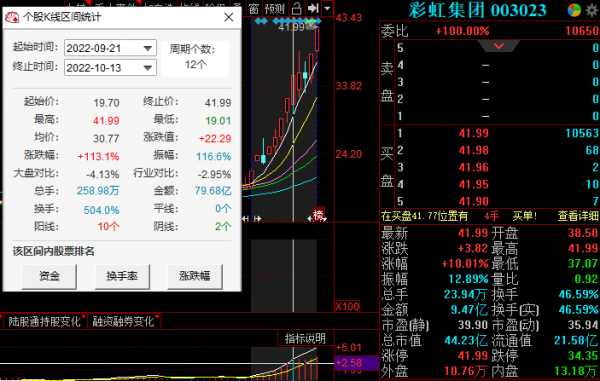
Task: Click the left range arrow at chart bottom
Action: coord(246,218)
